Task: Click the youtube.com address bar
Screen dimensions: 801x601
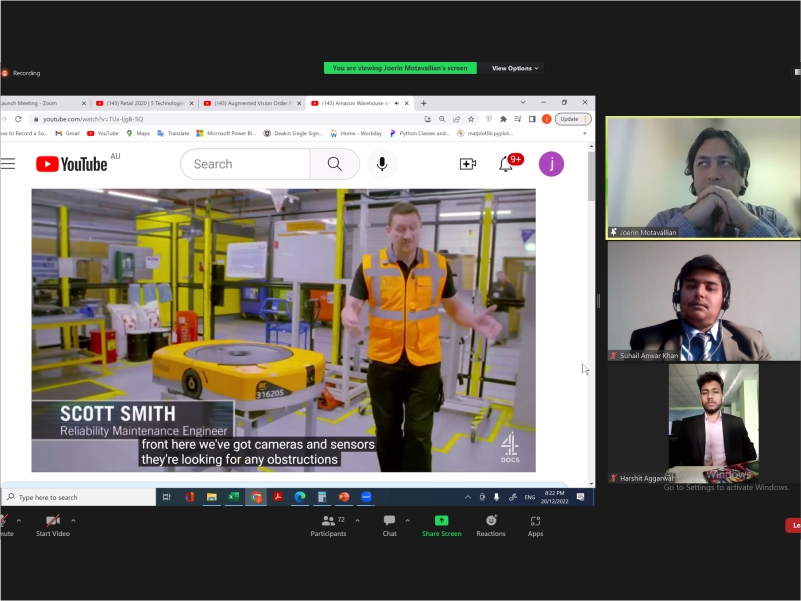Action: click(225, 119)
